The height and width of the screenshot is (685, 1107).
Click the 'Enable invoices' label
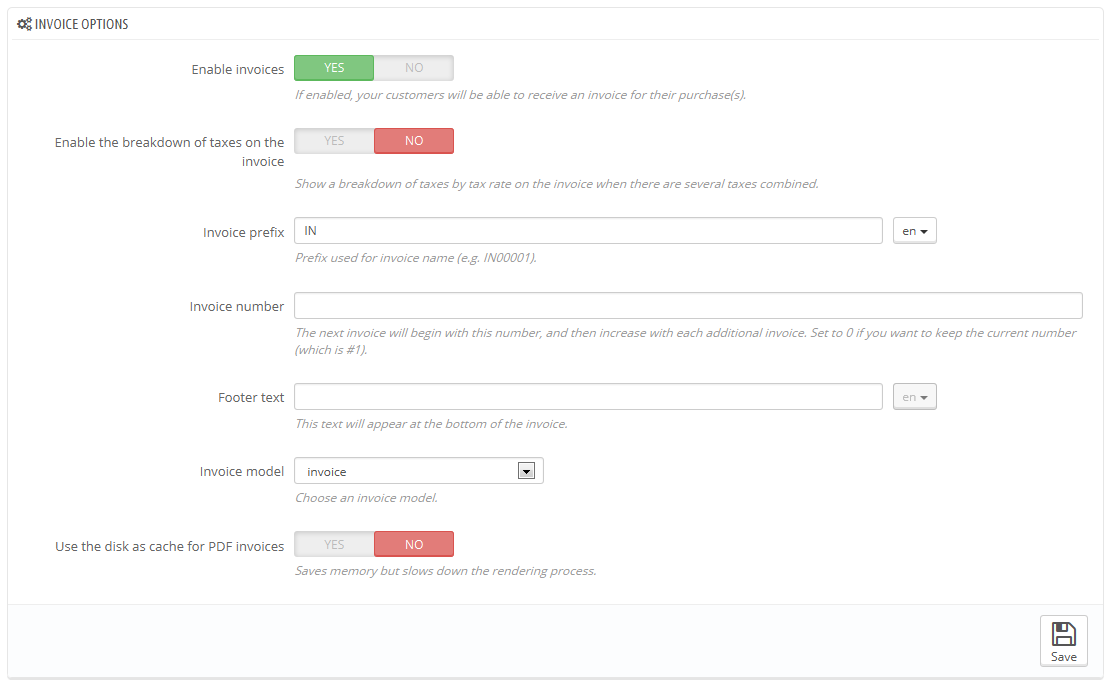tap(237, 69)
